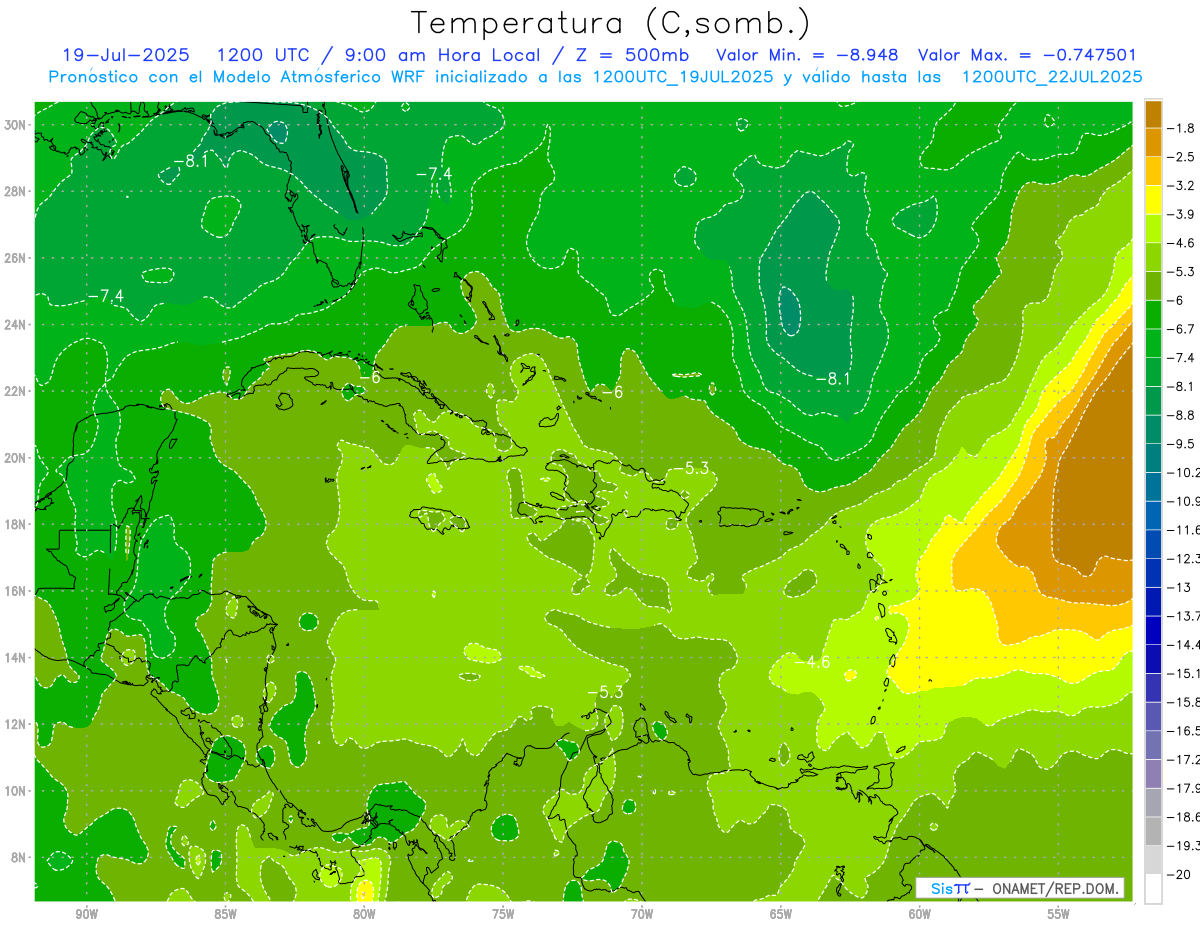1200x927 pixels.
Task: Pick the amber swatch between -2.5 and -3.2
Action: (1153, 171)
